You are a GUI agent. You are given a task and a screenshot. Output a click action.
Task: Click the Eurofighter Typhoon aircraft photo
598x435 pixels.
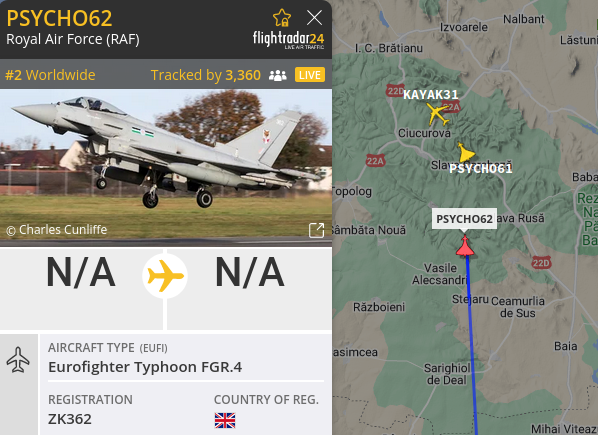point(166,165)
